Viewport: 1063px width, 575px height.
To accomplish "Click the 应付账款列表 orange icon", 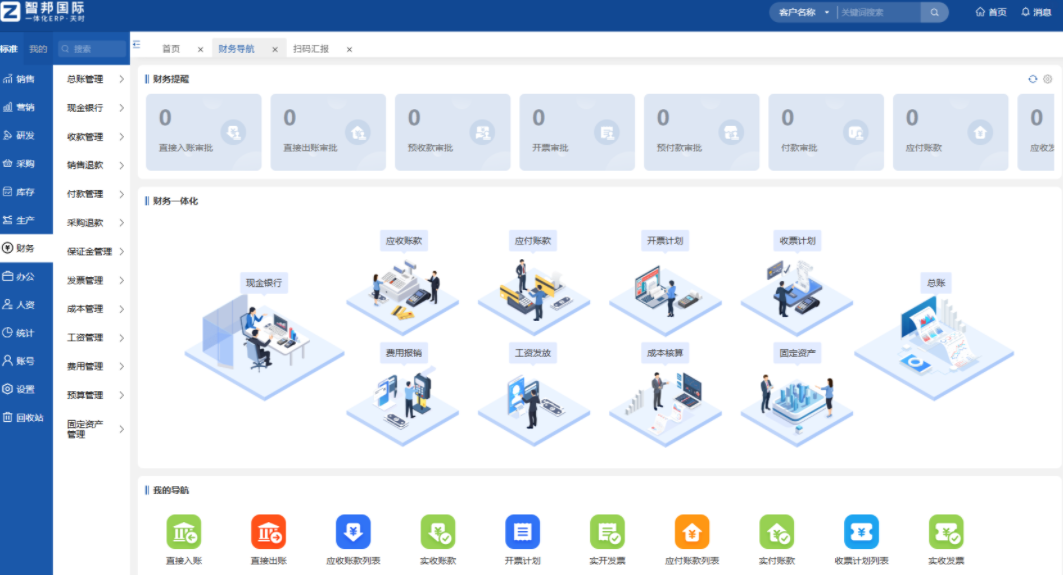I will pos(692,532).
